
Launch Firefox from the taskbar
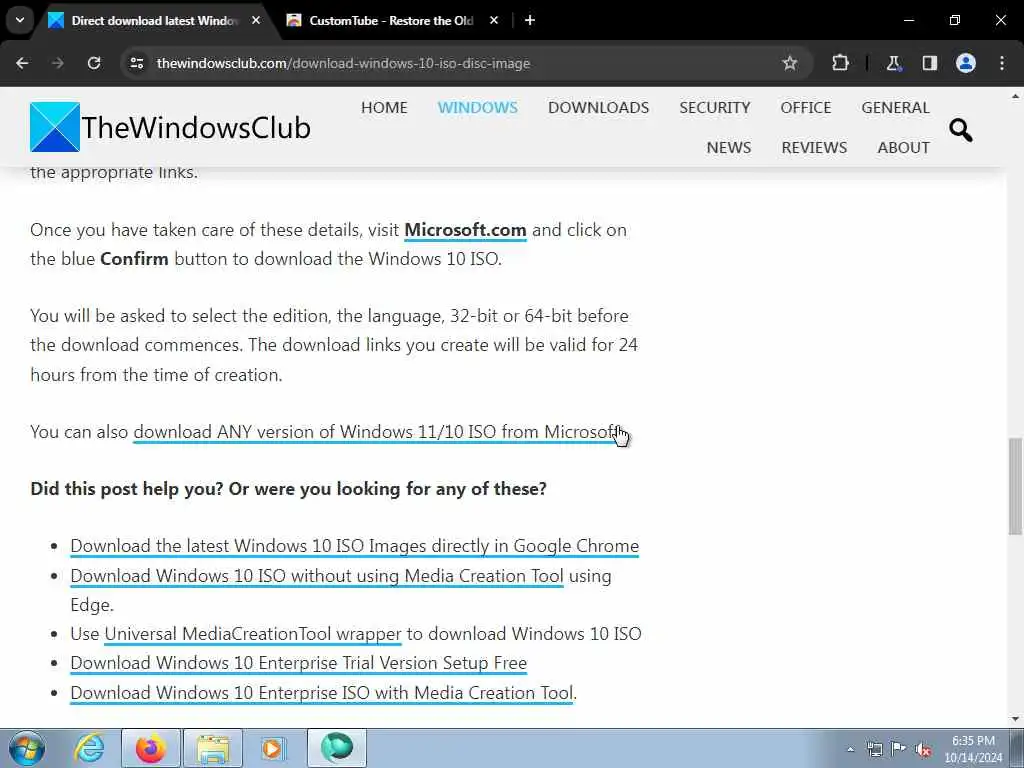pyautogui.click(x=150, y=748)
